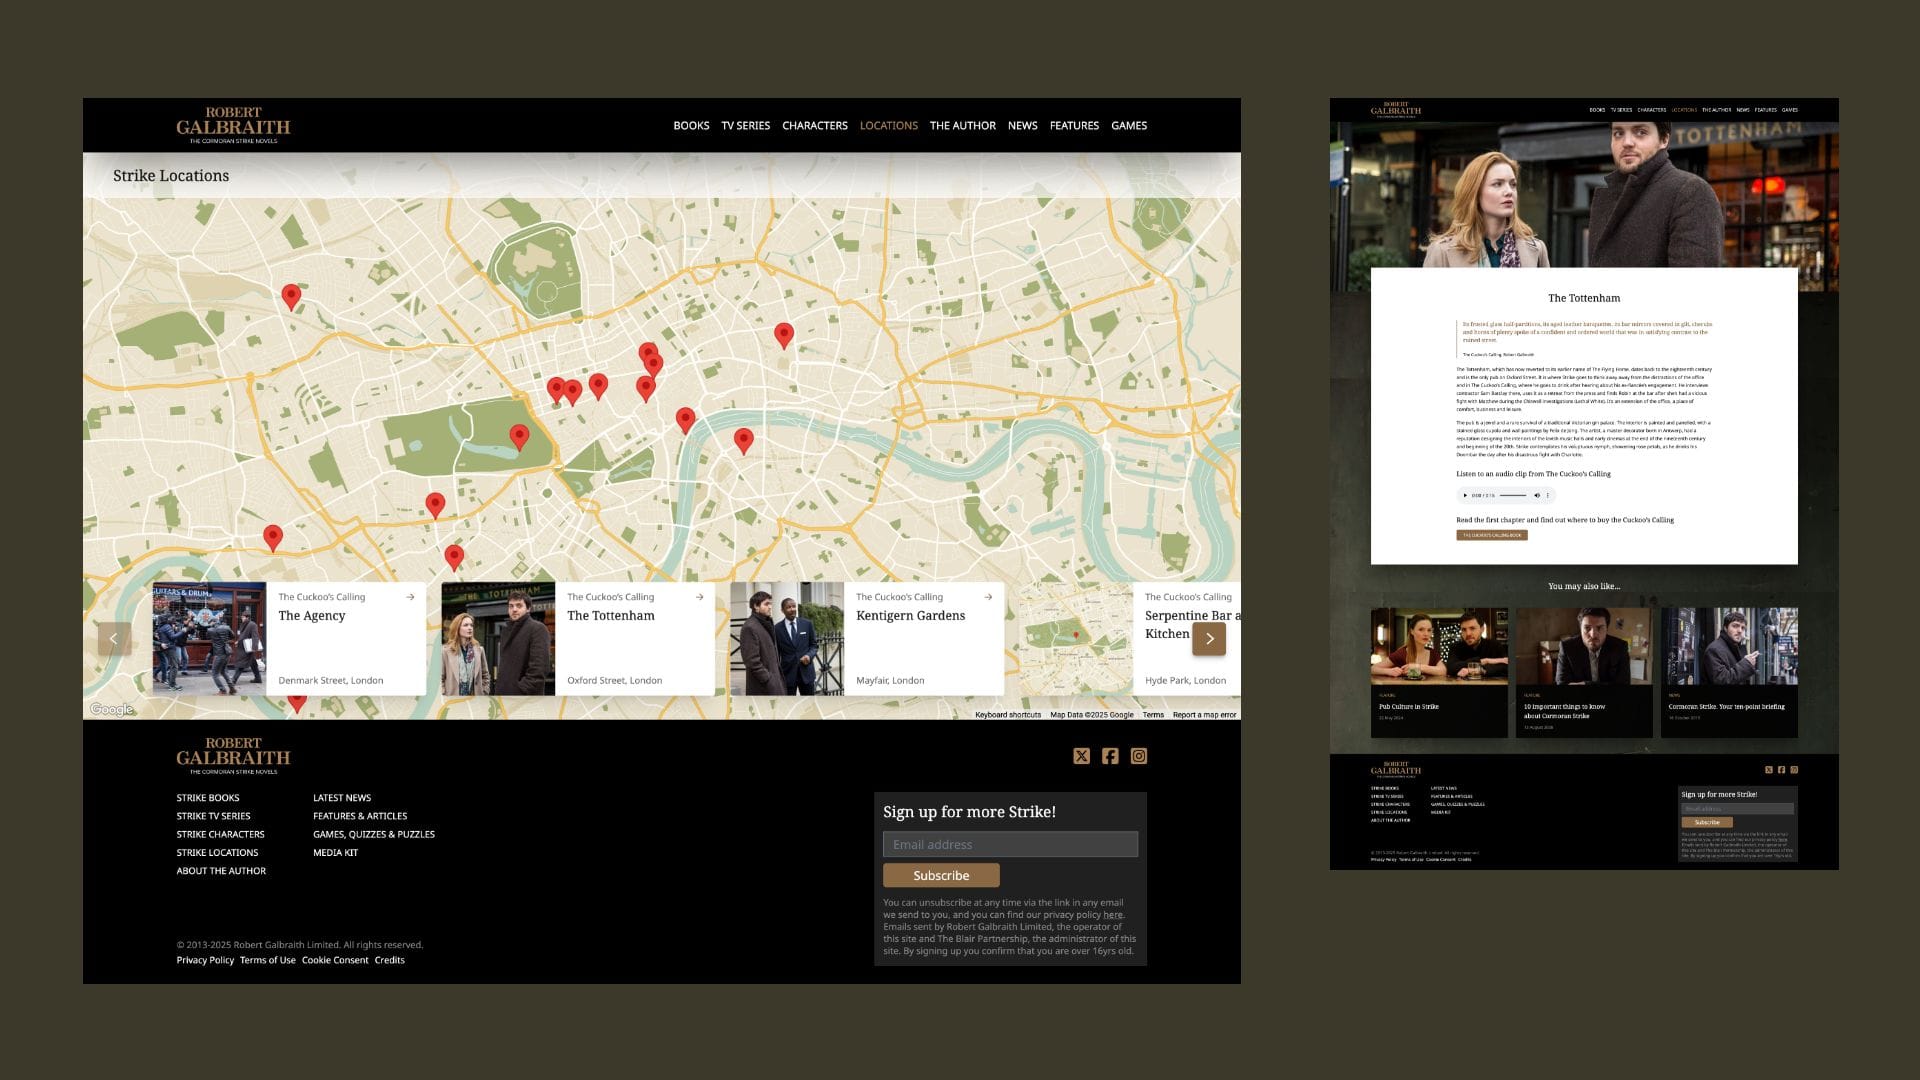1920x1080 pixels.
Task: Click 'Report a map error' on the map
Action: tap(1204, 715)
